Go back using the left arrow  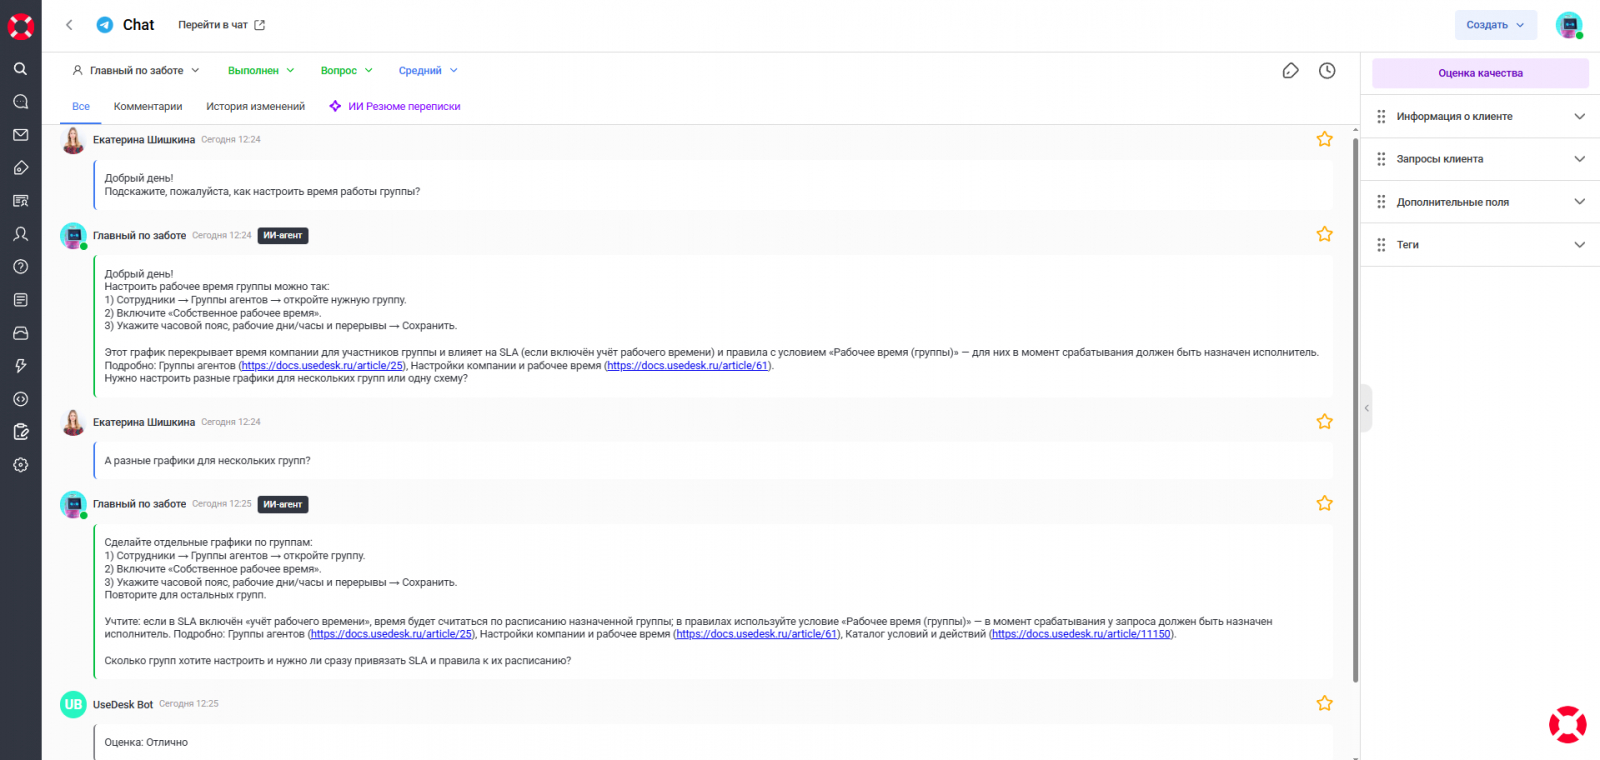point(69,25)
